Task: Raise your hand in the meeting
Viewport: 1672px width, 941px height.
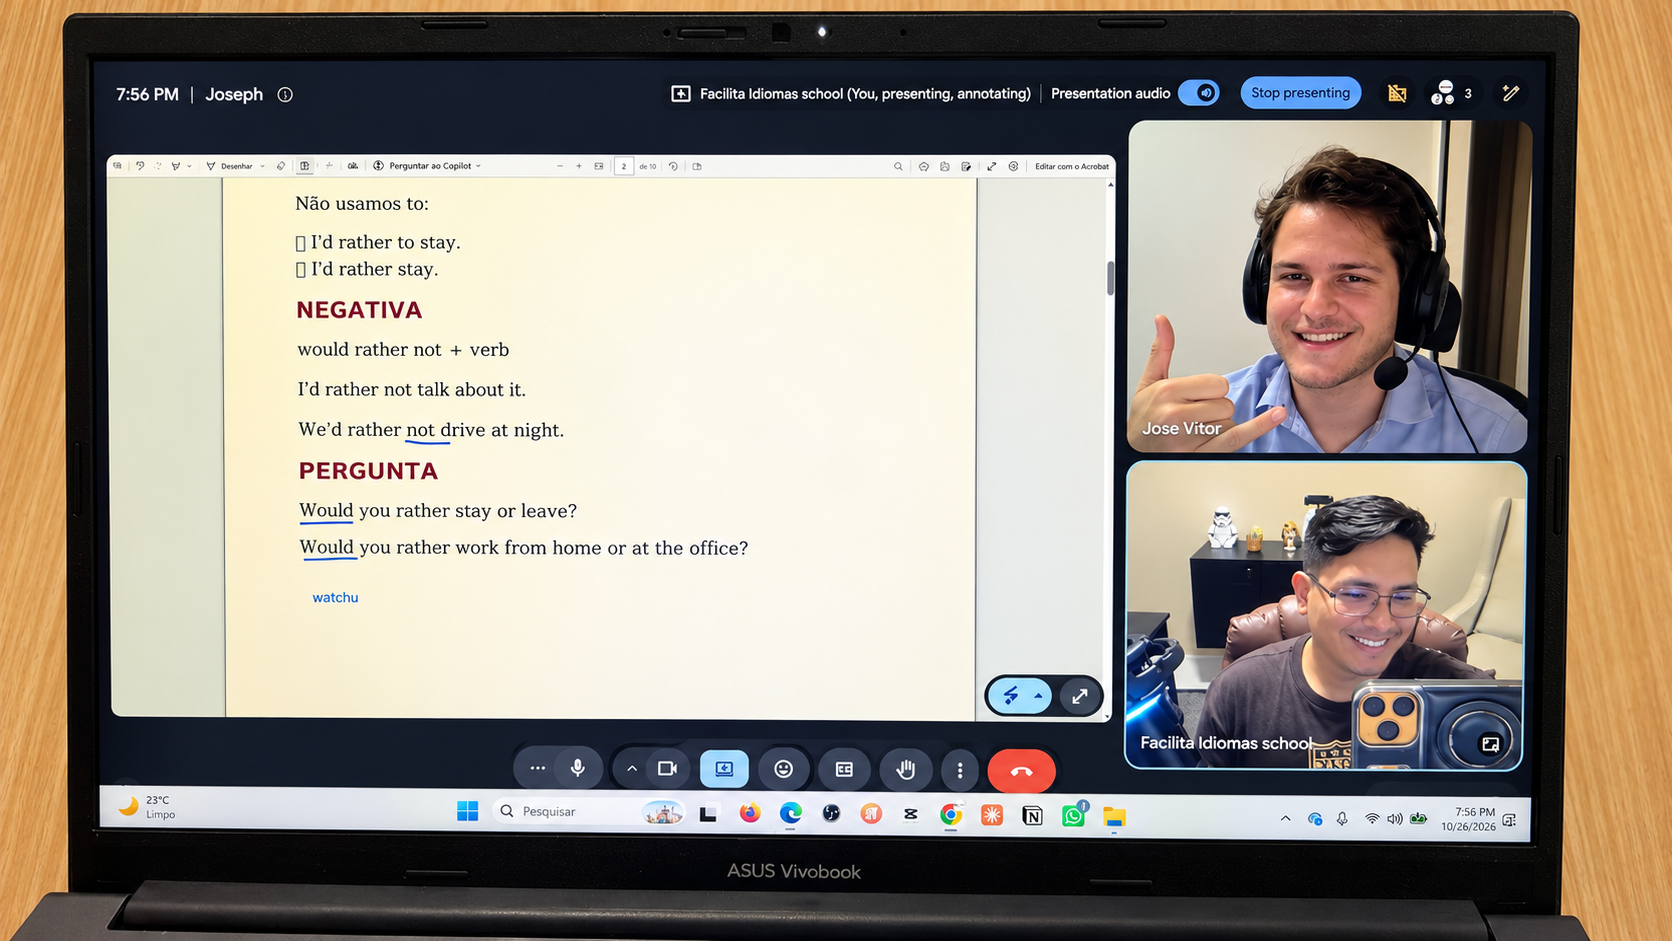Action: click(x=905, y=769)
